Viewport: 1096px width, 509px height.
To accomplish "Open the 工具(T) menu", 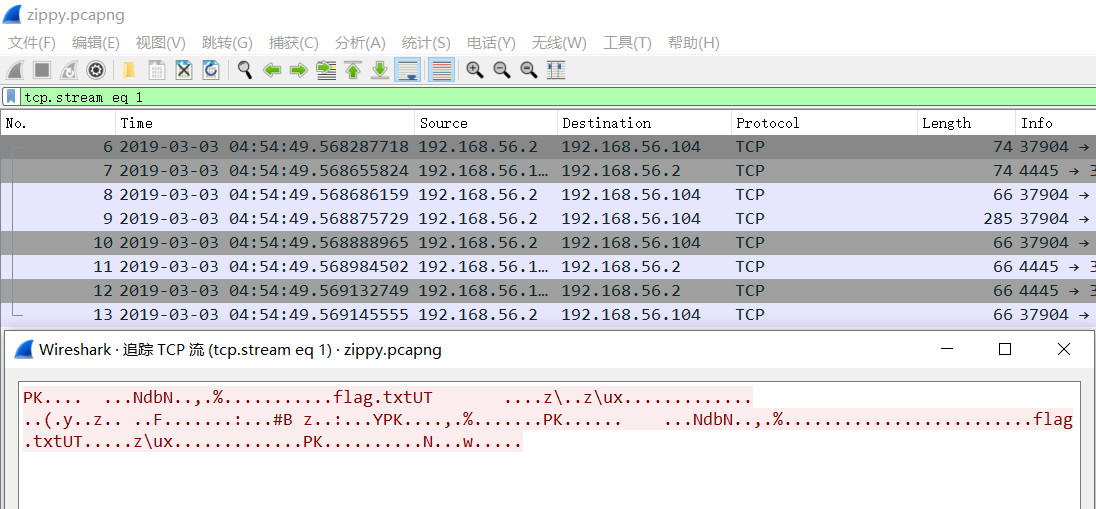I will click(x=627, y=43).
